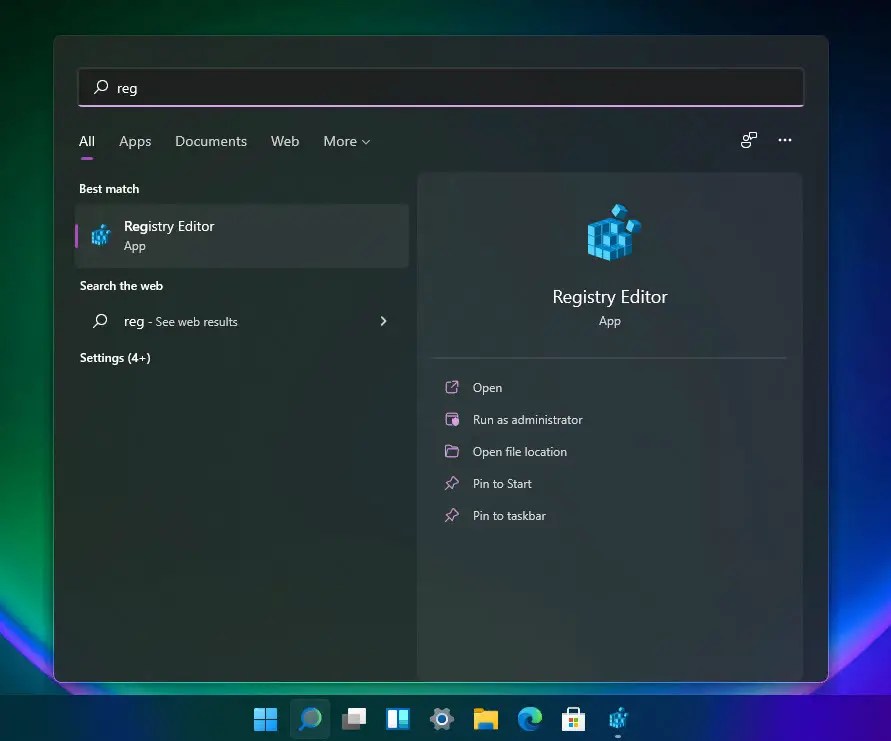Choose Pin to taskbar
This screenshot has height=741, width=891.
[495, 515]
